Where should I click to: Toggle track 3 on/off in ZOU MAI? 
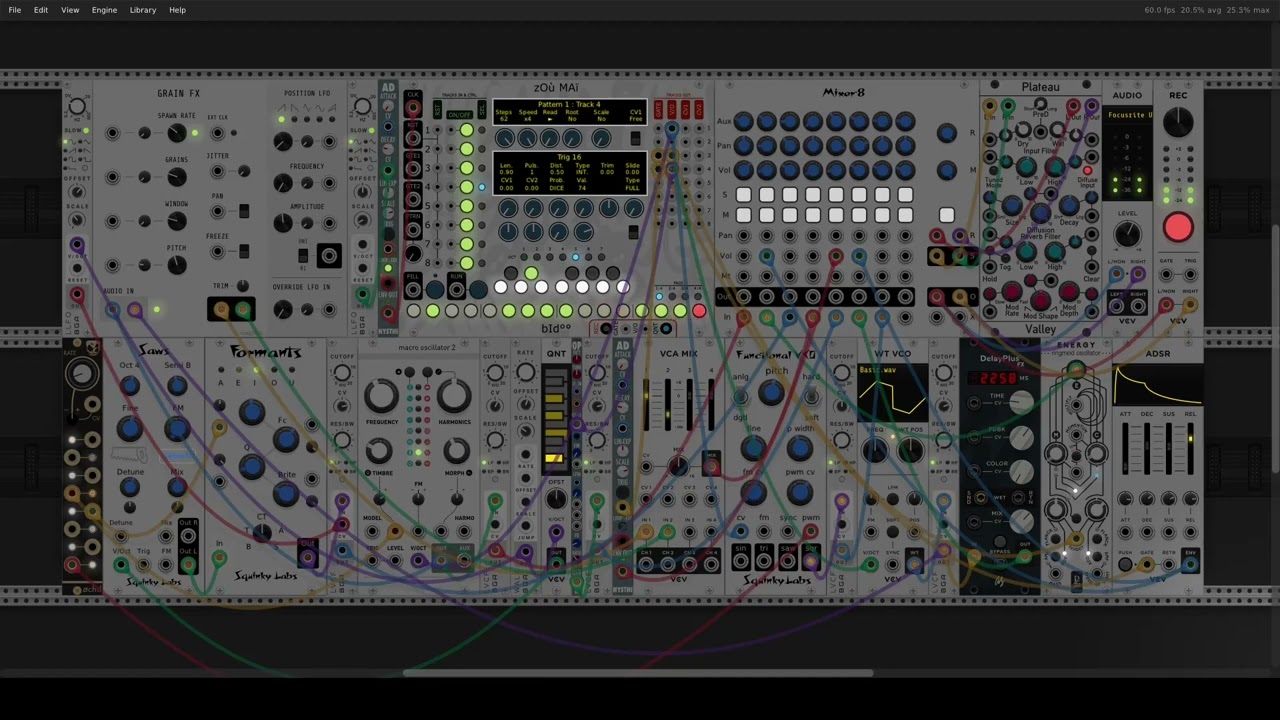[466, 168]
